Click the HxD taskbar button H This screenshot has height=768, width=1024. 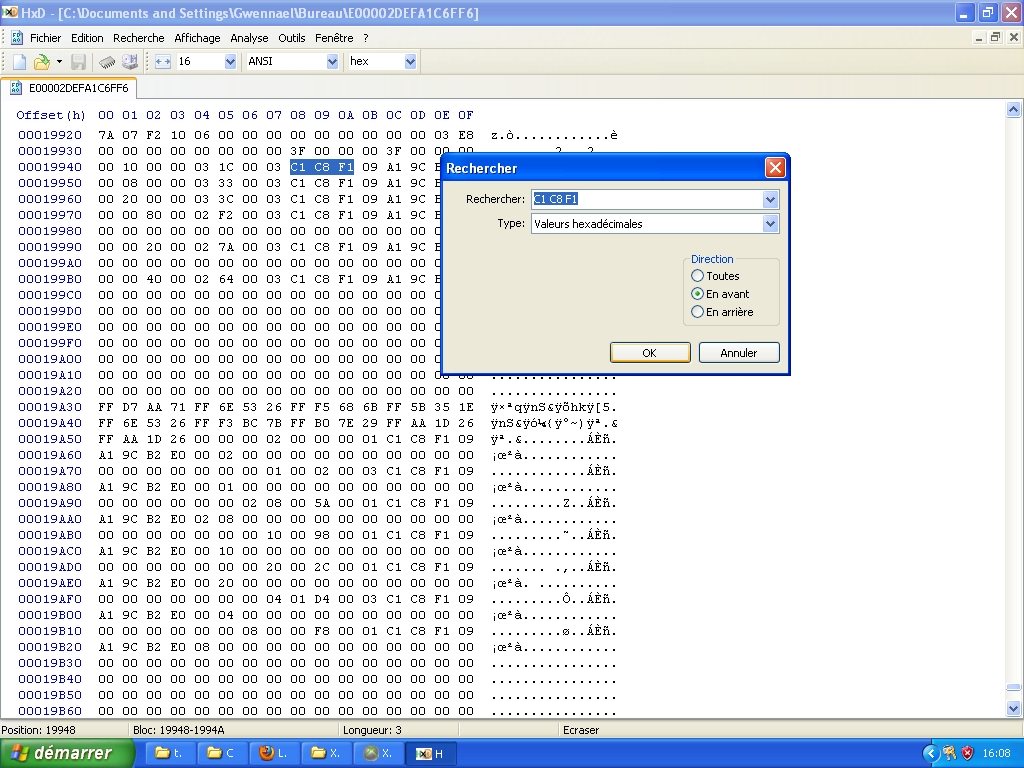click(430, 753)
